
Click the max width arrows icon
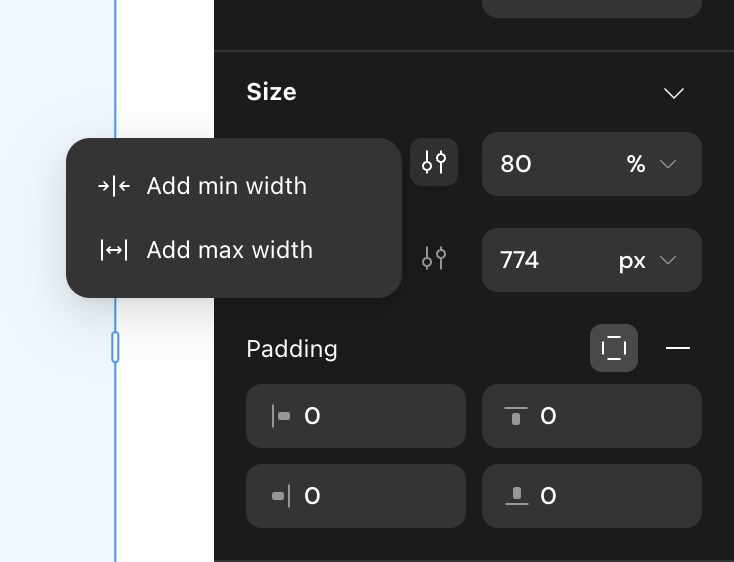(x=114, y=250)
